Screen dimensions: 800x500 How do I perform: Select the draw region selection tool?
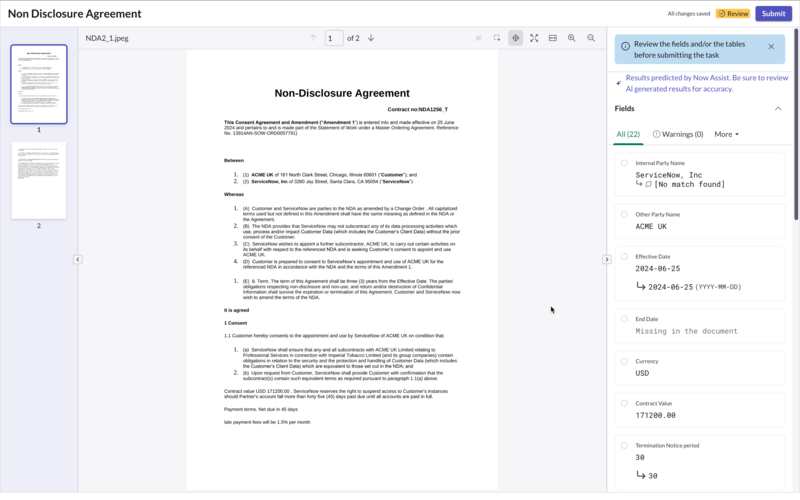point(497,38)
